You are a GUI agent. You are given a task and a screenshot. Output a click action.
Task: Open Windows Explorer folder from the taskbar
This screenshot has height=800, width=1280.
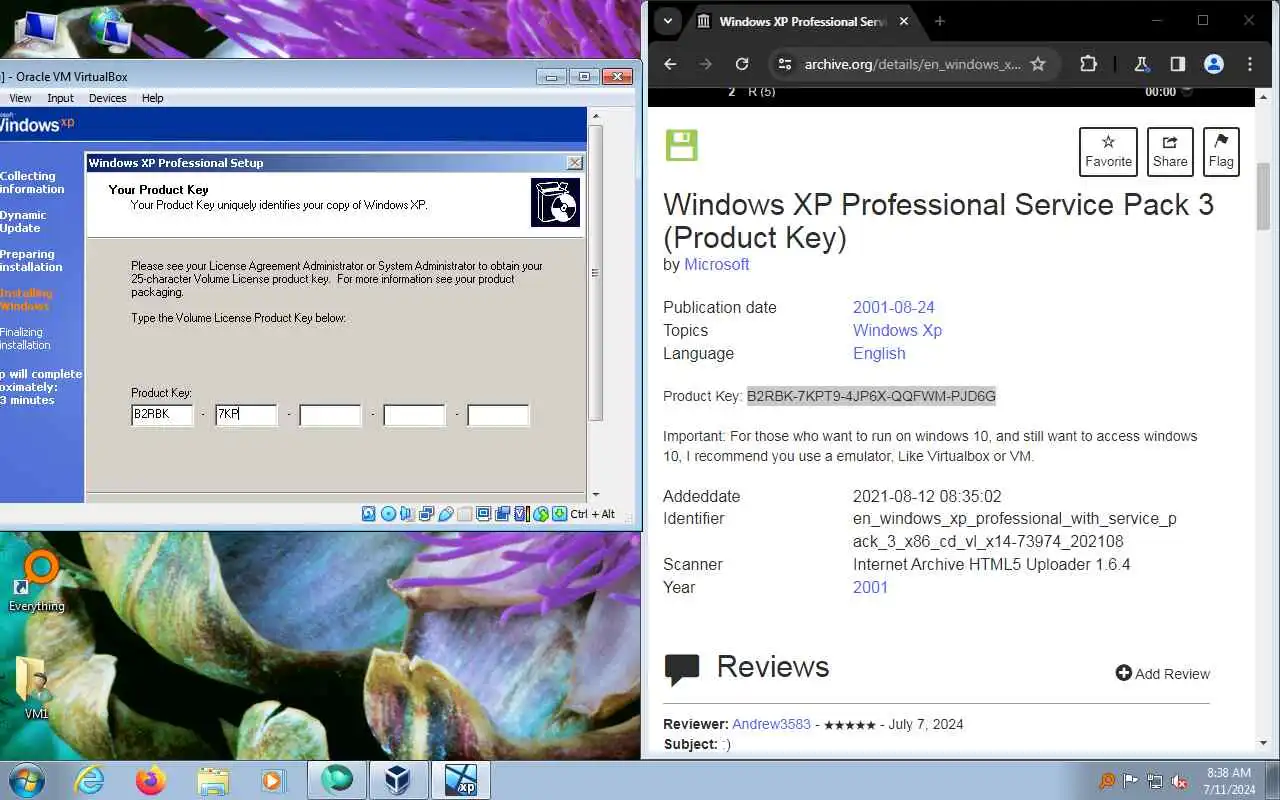pos(213,780)
